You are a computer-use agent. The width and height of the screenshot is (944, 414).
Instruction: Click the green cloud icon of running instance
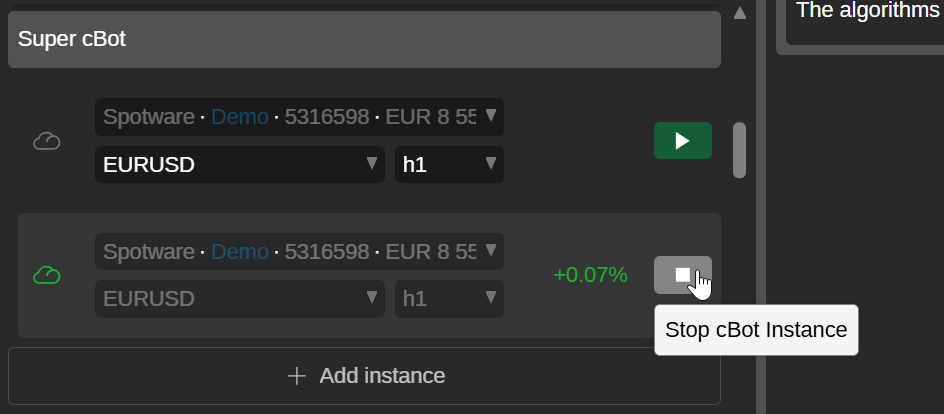[x=47, y=275]
